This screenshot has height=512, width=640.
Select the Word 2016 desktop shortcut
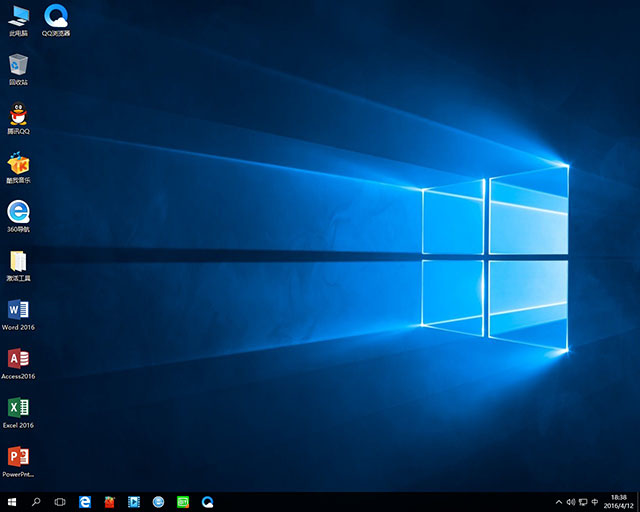tap(18, 310)
